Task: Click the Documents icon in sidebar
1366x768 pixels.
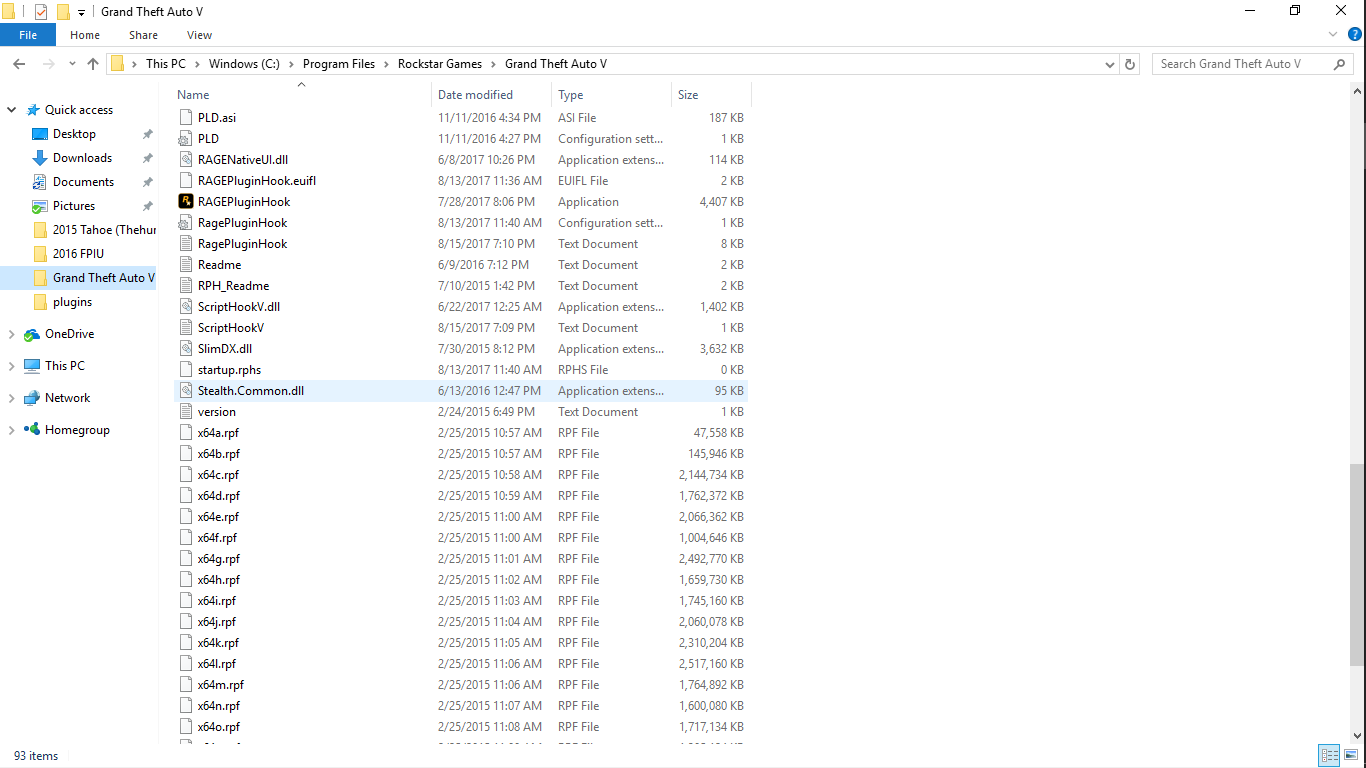Action: click(x=40, y=182)
